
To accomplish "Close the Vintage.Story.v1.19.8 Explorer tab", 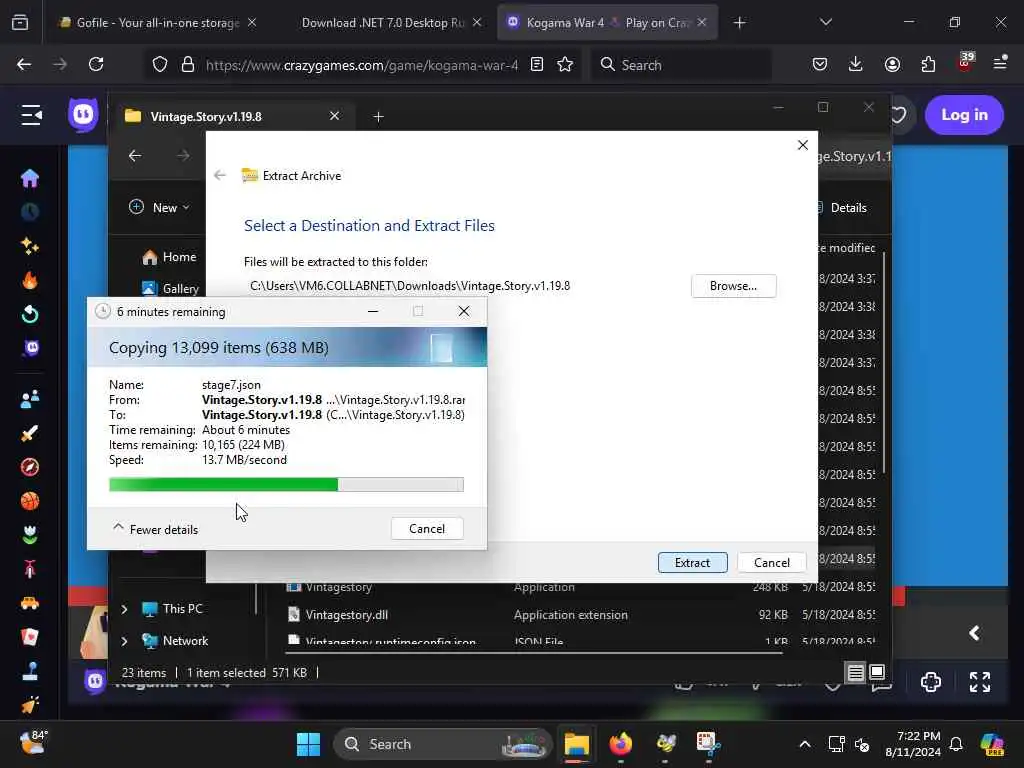I will 334,116.
